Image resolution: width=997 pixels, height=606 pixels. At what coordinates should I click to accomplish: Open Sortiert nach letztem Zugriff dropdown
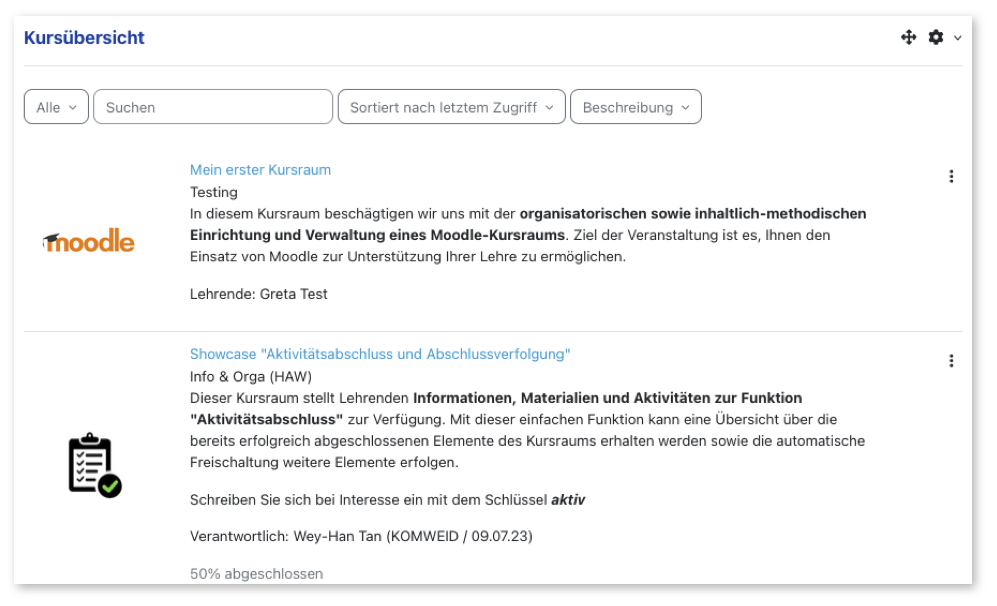(x=451, y=107)
